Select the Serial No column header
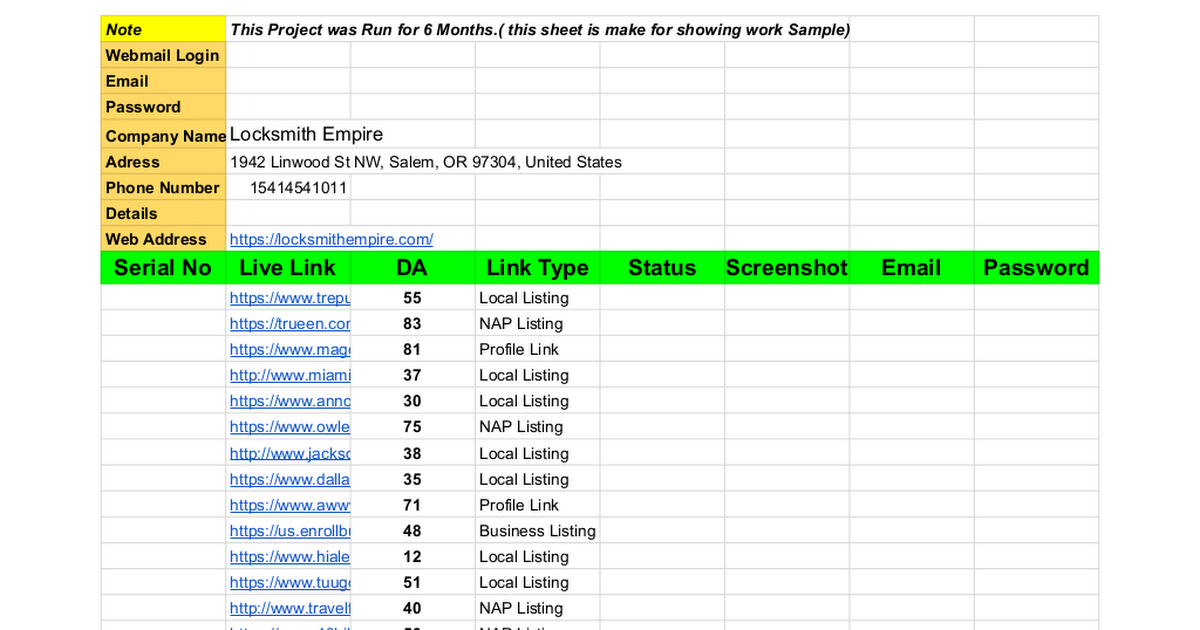The height and width of the screenshot is (630, 1200). (x=163, y=267)
